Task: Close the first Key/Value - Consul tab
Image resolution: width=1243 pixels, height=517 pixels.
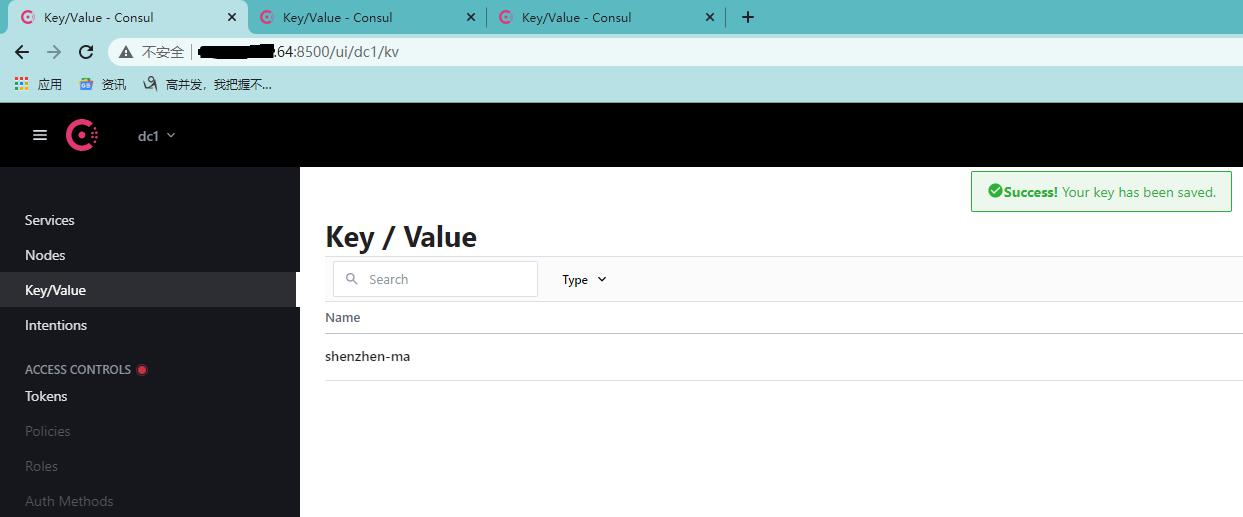Action: point(232,17)
